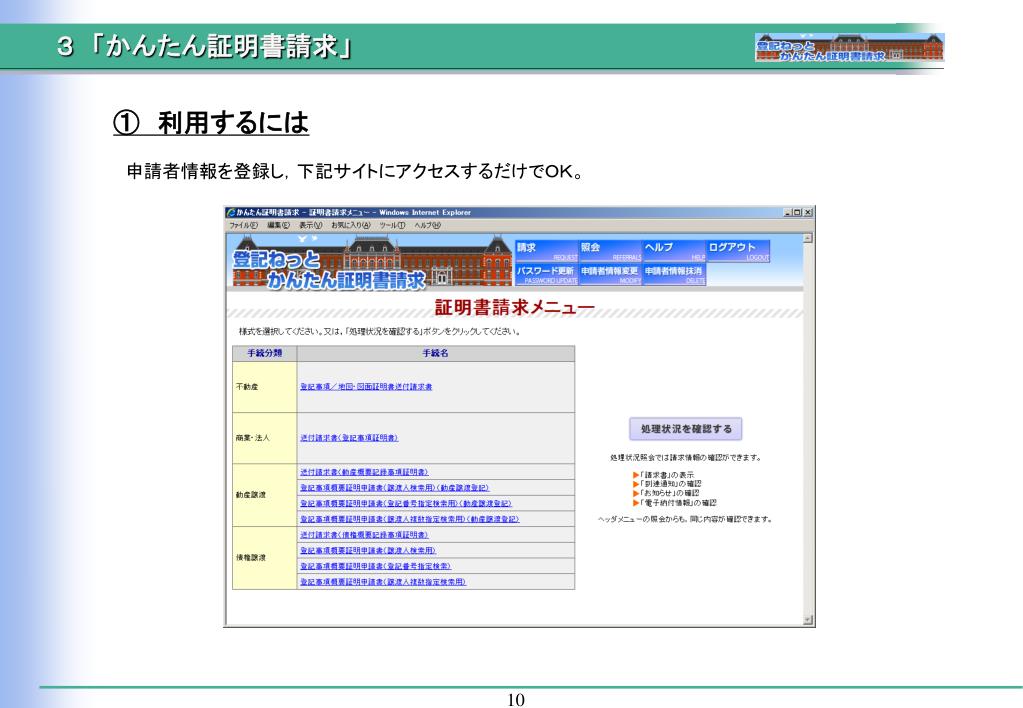The image size is (1023, 708).
Task: Open the 表示(V) menu
Action: [311, 226]
